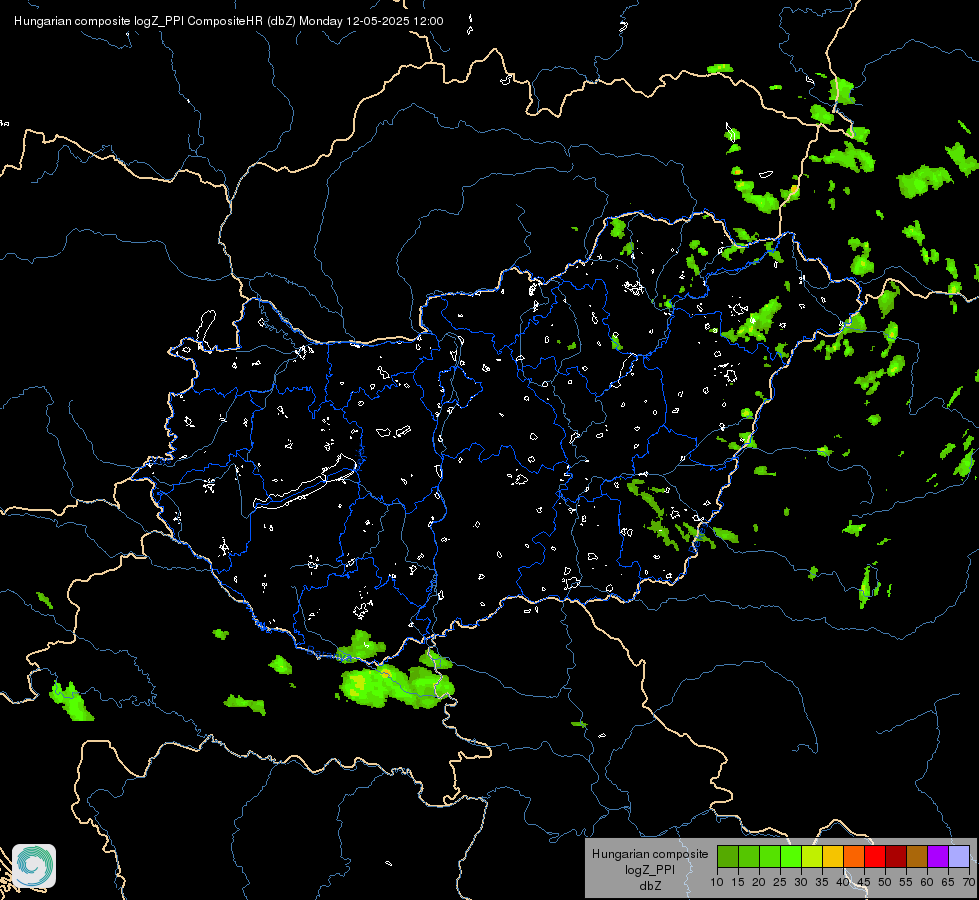Click the 20-25 dBZ green swatch
The height and width of the screenshot is (900, 979).
point(770,856)
